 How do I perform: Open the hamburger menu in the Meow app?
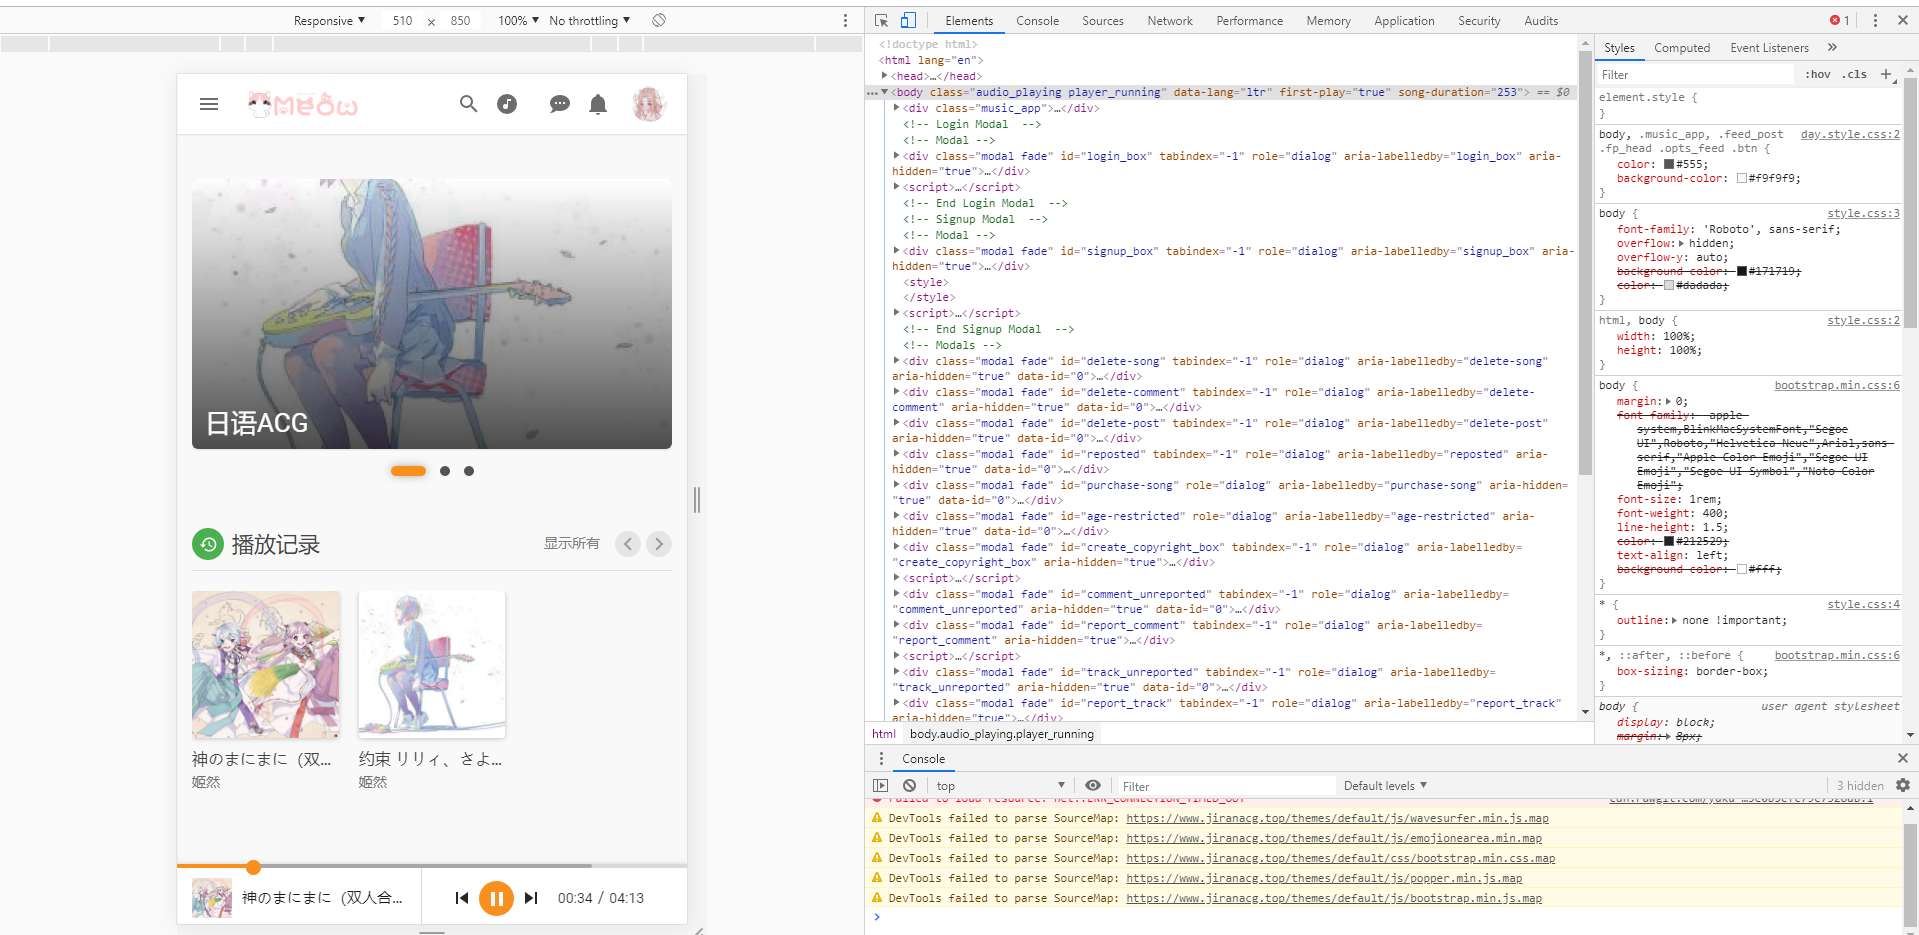tap(209, 104)
